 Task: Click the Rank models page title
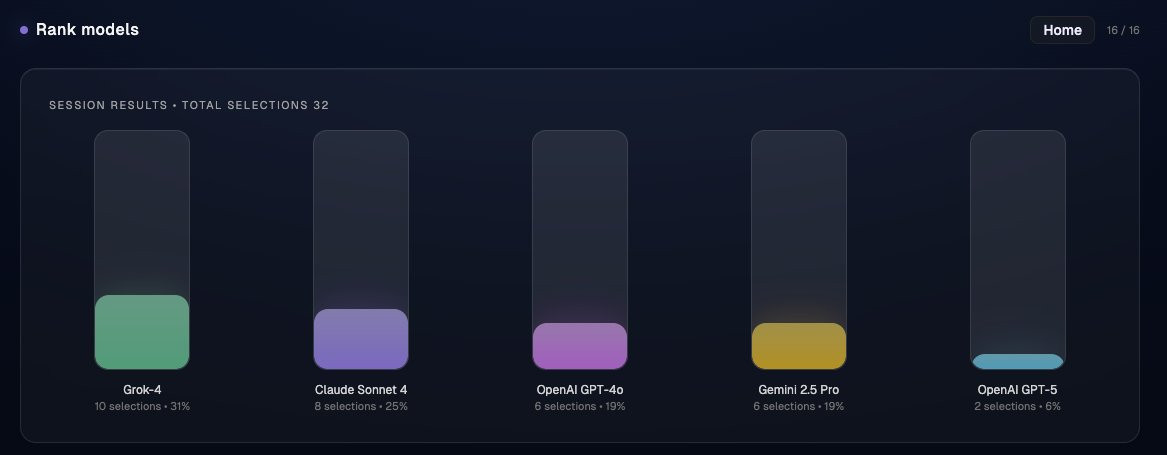tap(87, 30)
